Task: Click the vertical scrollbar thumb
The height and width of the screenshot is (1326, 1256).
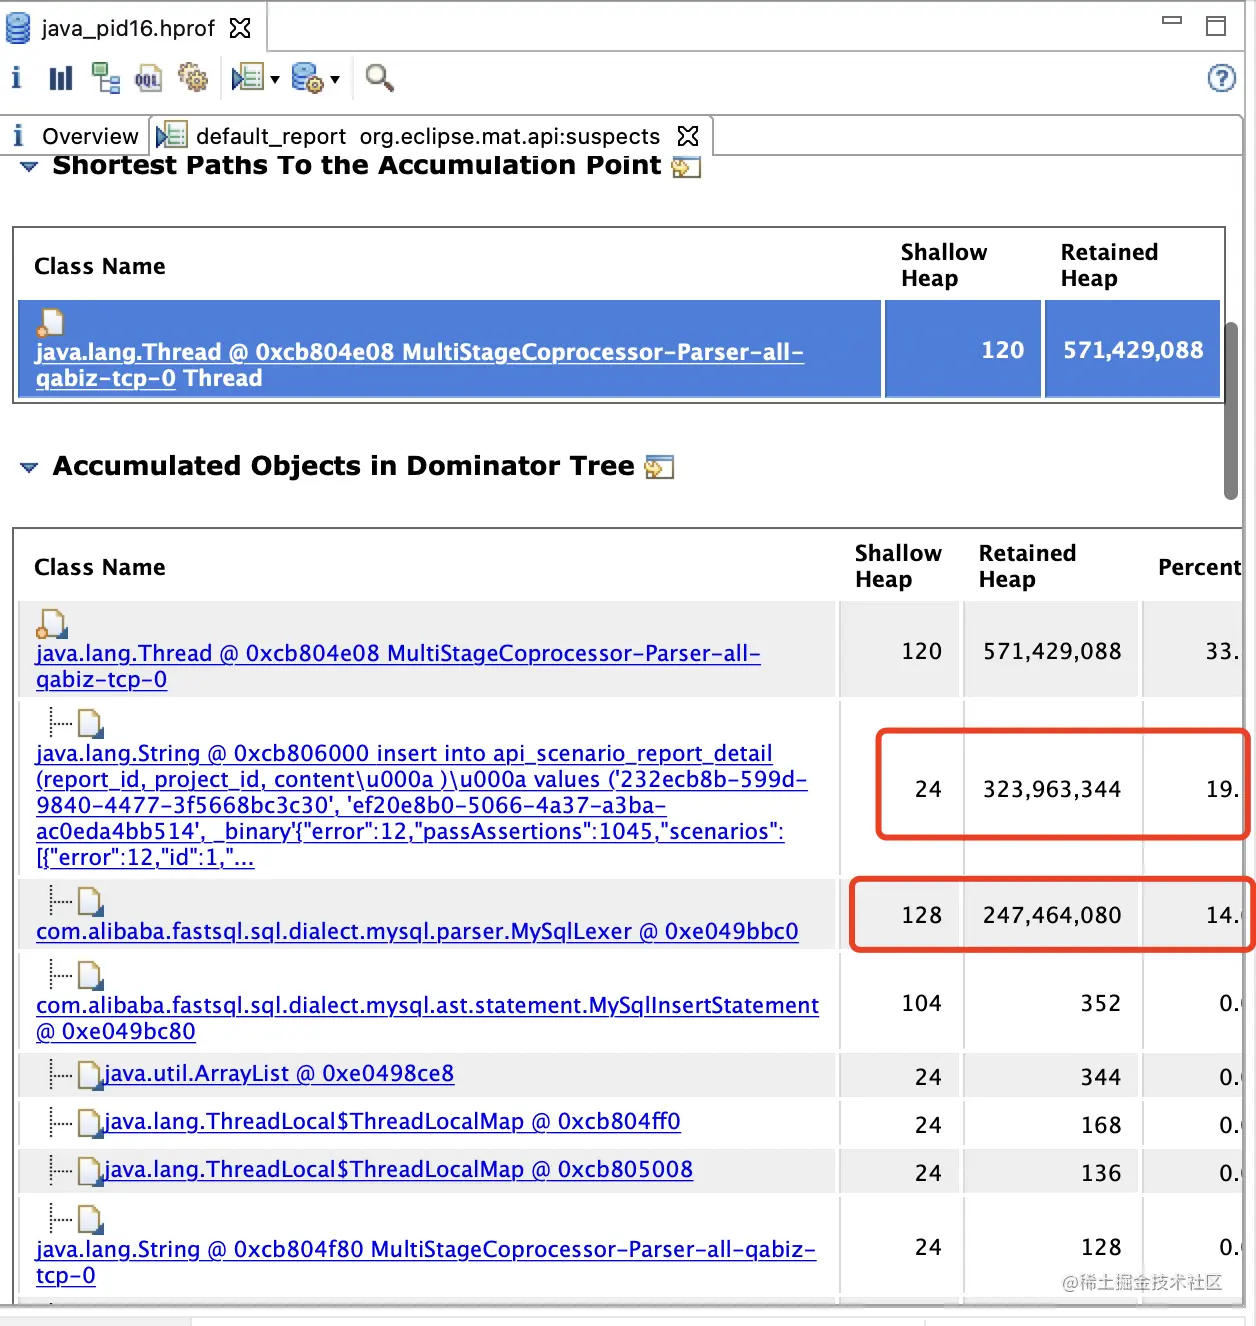Action: (1231, 410)
